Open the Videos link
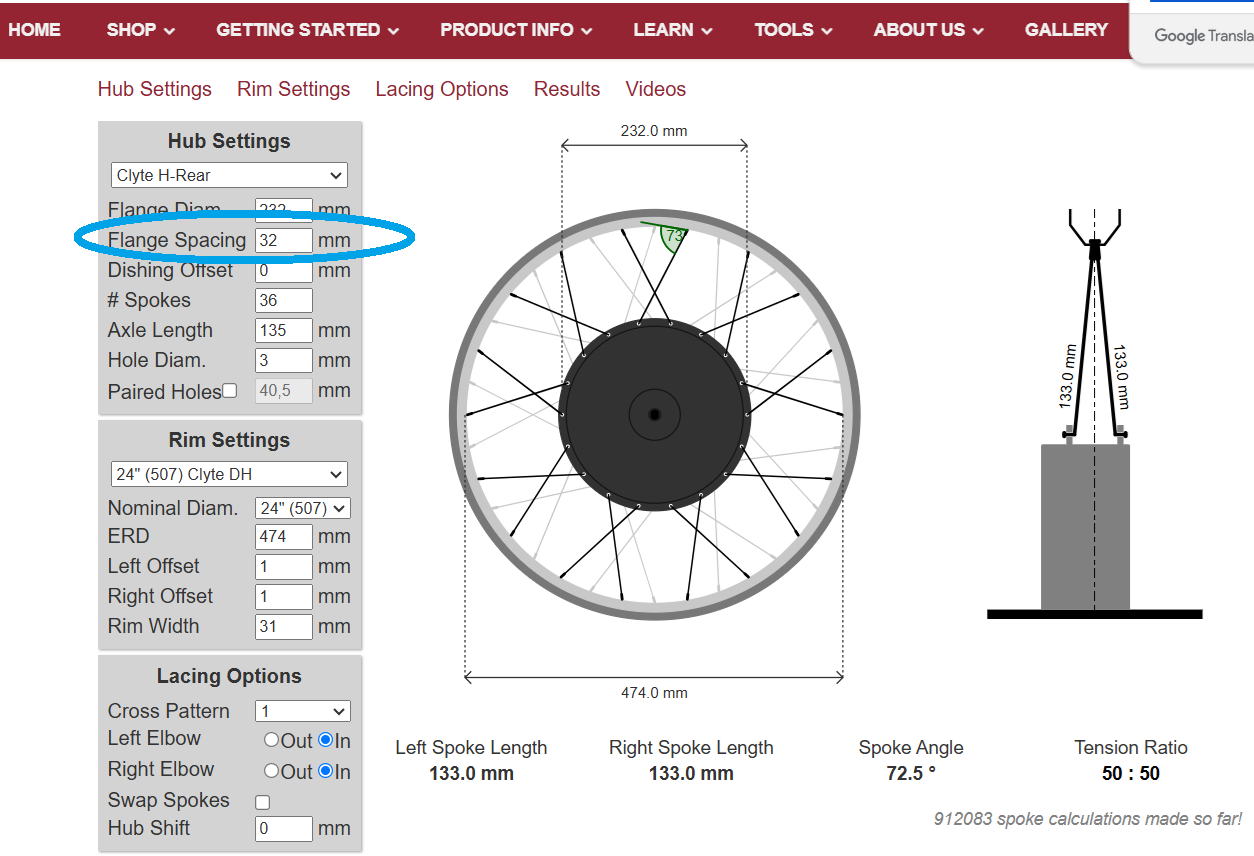Viewport: 1254px width, 856px height. [x=656, y=89]
